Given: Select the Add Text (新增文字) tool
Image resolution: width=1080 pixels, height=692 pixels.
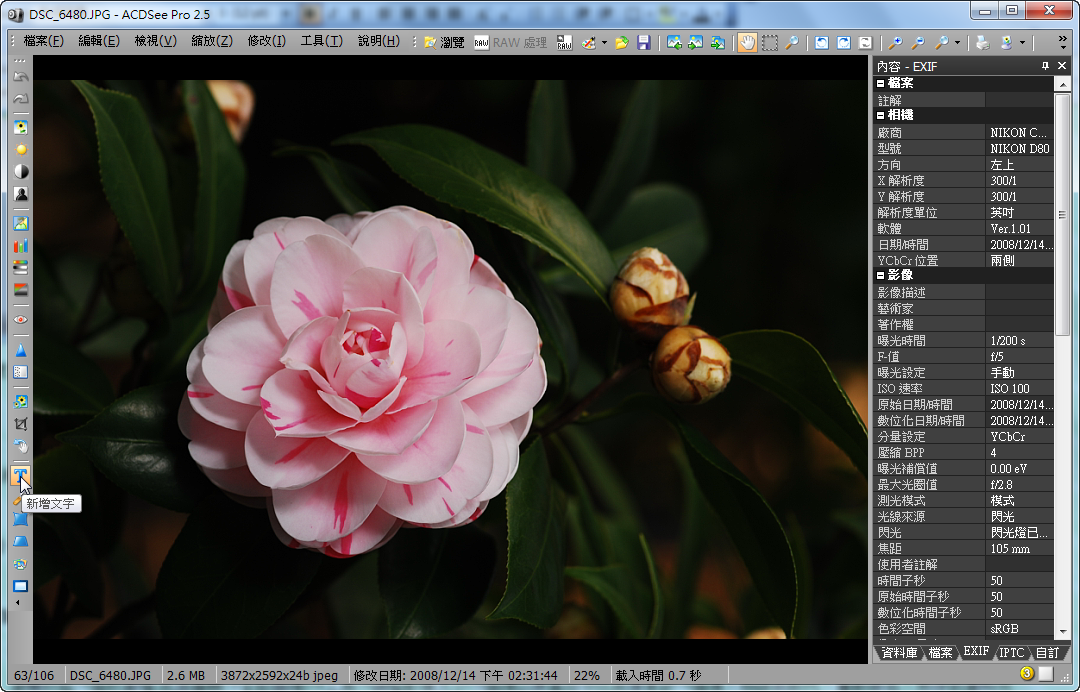Looking at the screenshot, I should [x=20, y=475].
